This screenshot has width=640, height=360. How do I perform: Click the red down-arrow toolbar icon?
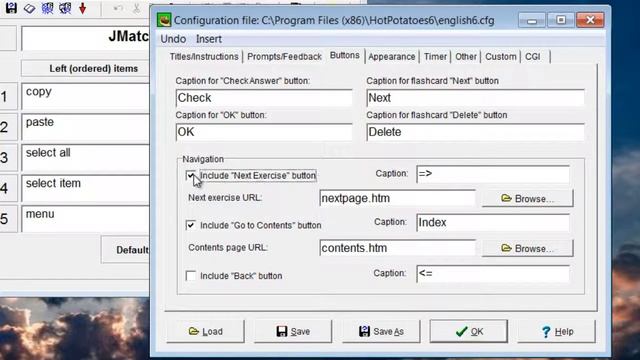83,8
